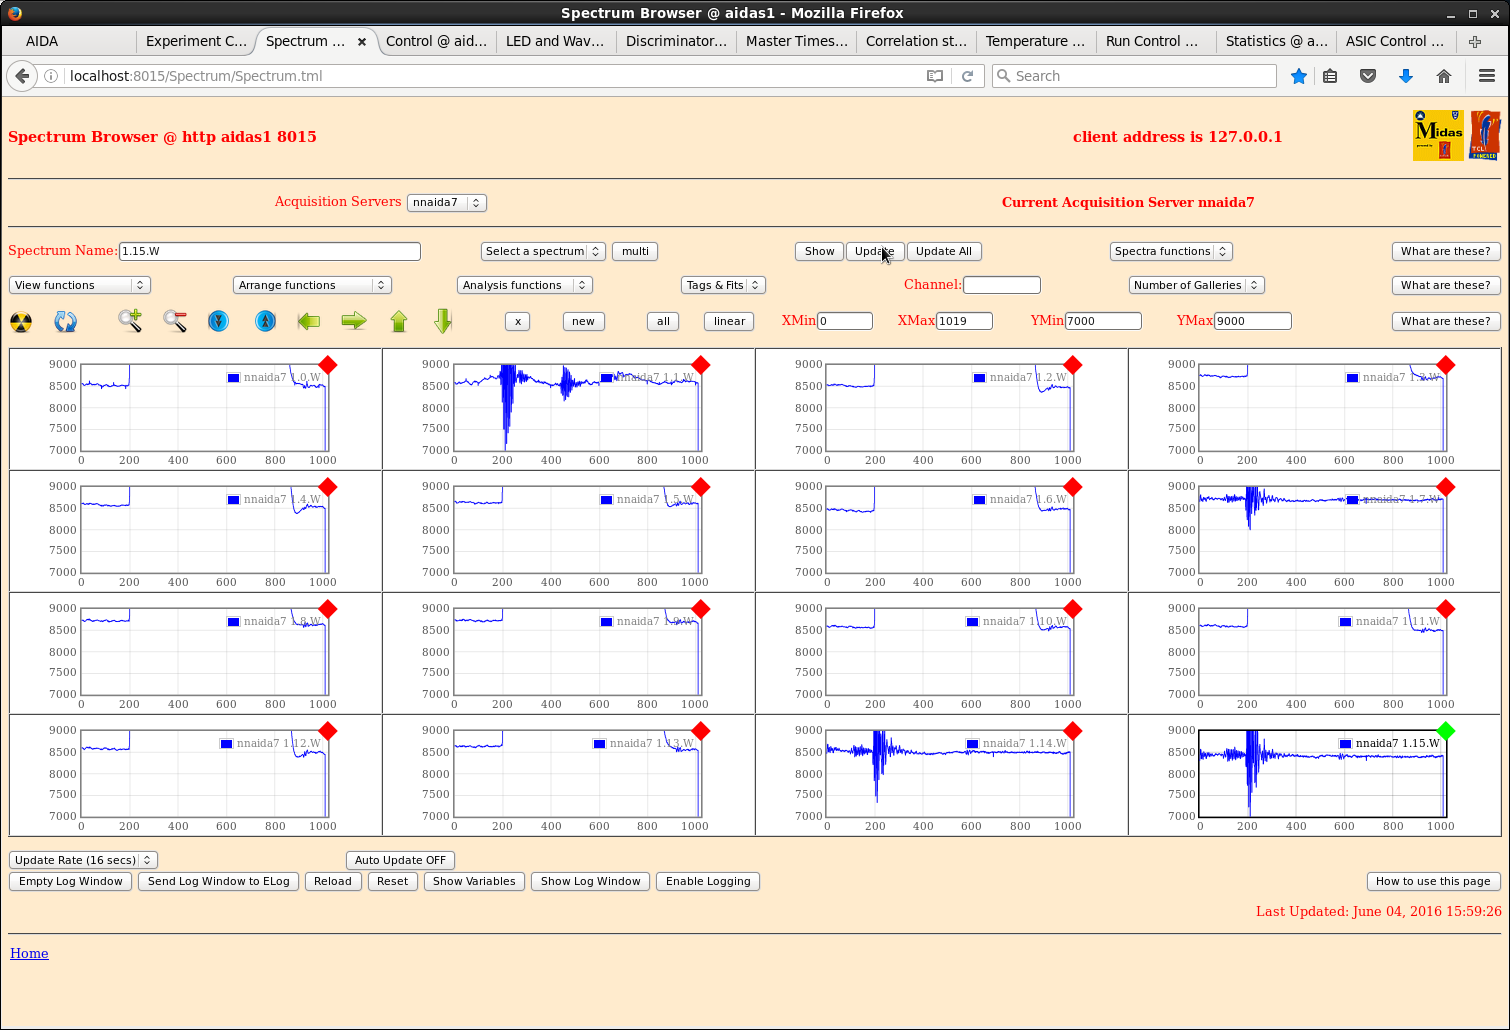Switch to the ASIC Control tab
Image resolution: width=1510 pixels, height=1030 pixels.
(x=1395, y=41)
